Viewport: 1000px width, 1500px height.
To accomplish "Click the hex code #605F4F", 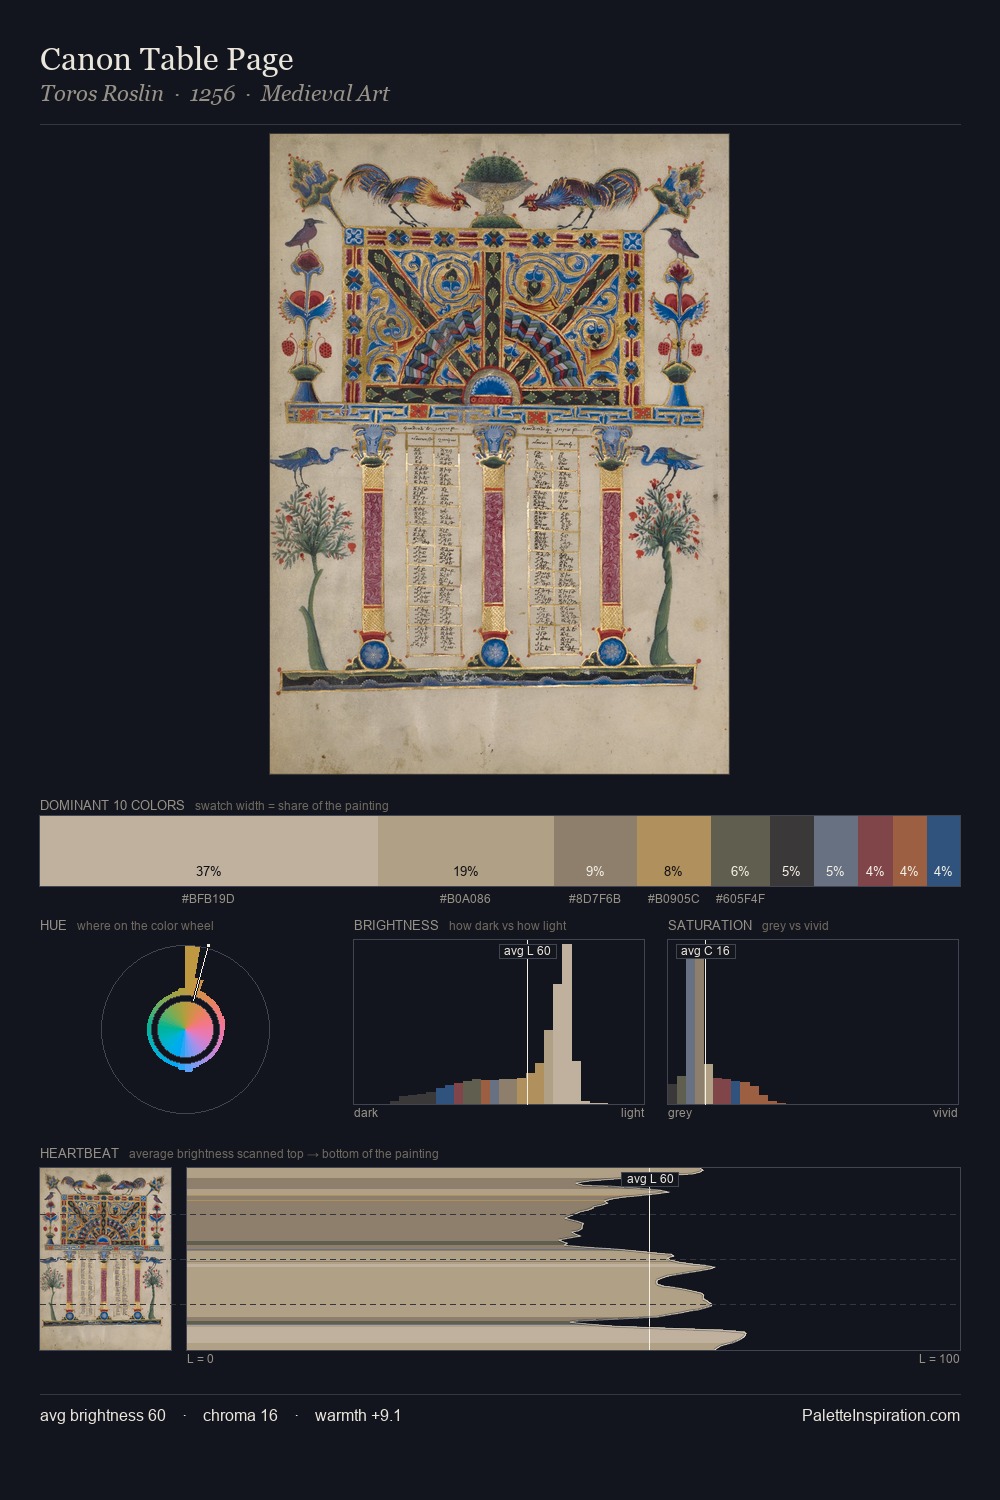I will 740,899.
